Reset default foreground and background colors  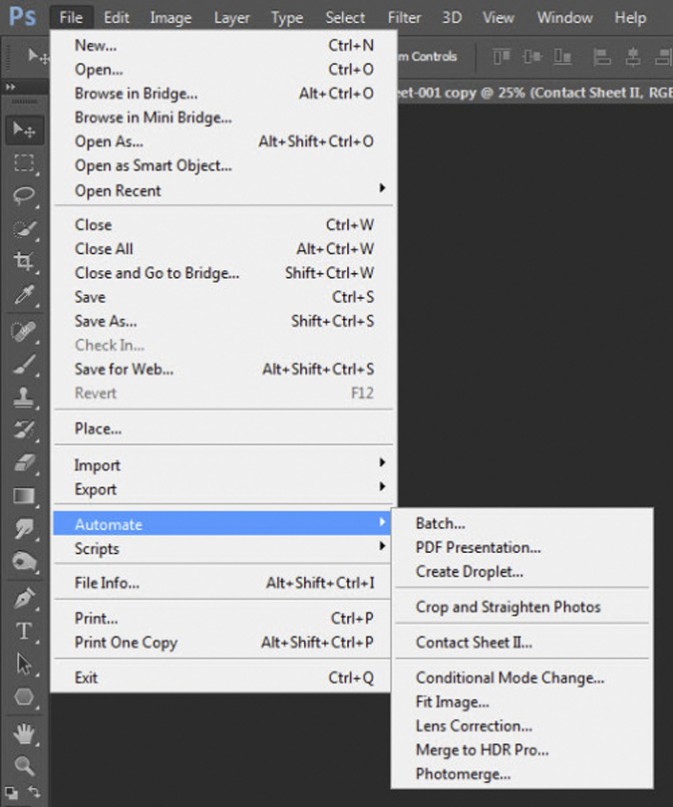[x=13, y=793]
